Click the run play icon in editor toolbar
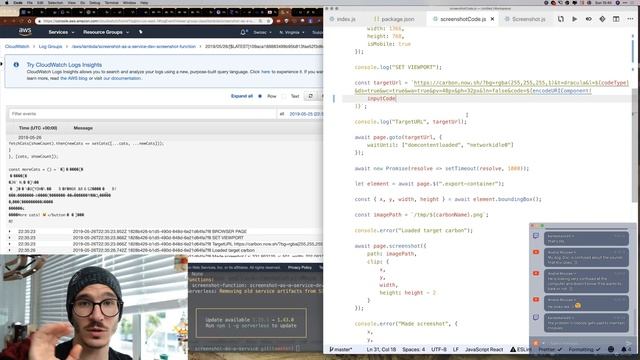 click(575, 19)
